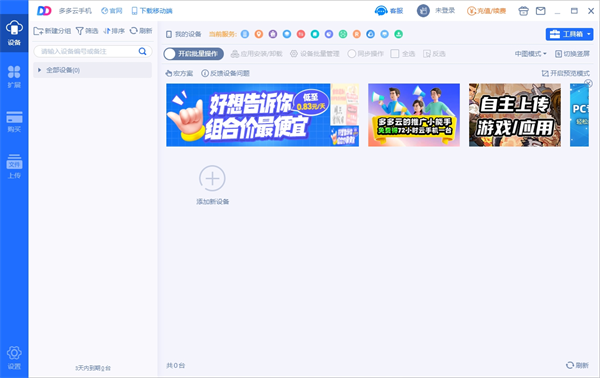Click the 排序 sort option

coord(114,31)
